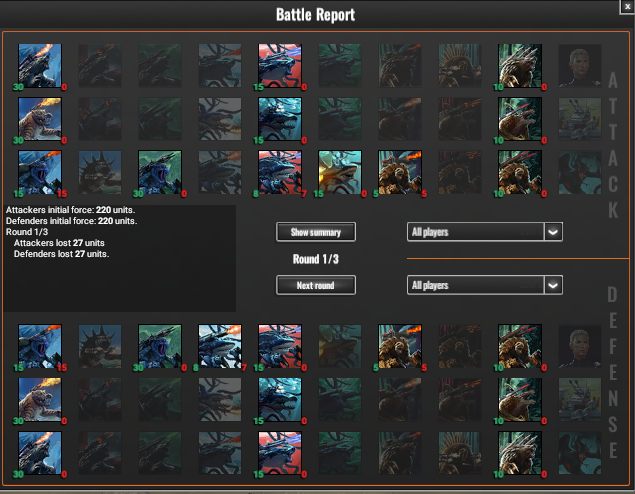Click Defense's dimmed winged dragon icon
This screenshot has height=494, width=635.
pyautogui.click(x=580, y=453)
